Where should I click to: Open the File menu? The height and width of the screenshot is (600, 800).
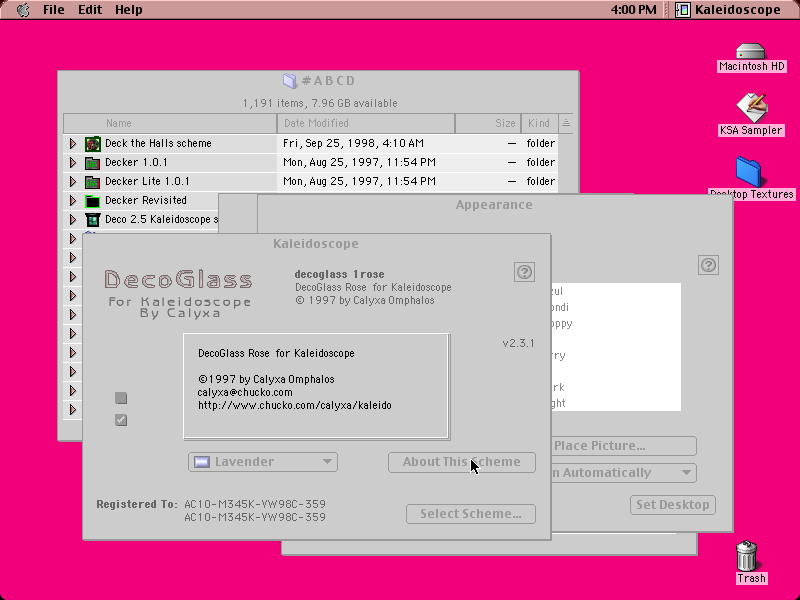click(54, 10)
